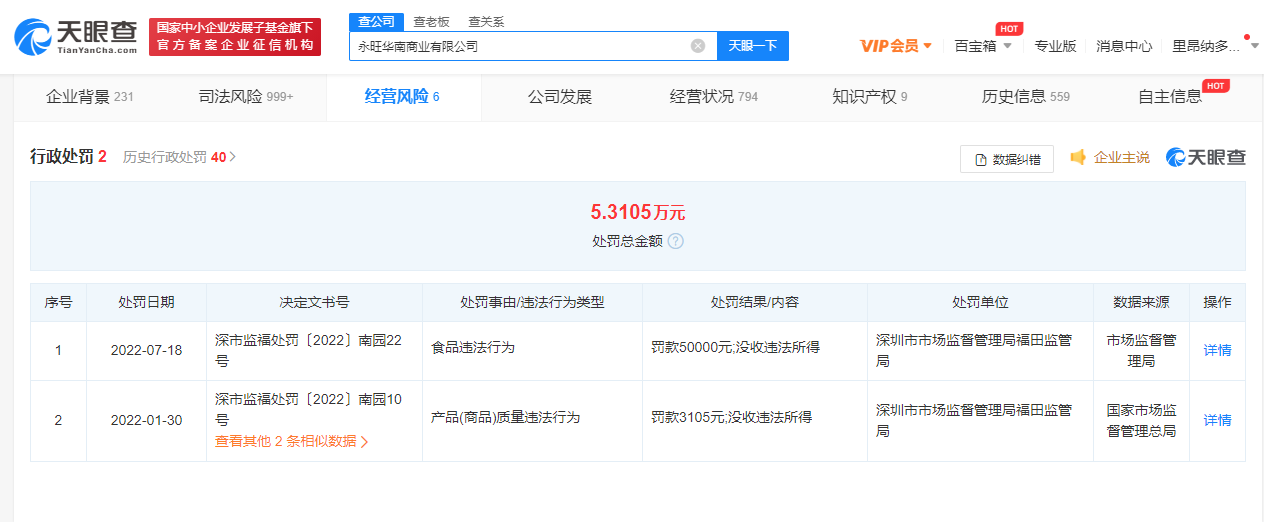Click the 处罚结果/内容 column header
This screenshot has height=522, width=1264.
pos(755,302)
